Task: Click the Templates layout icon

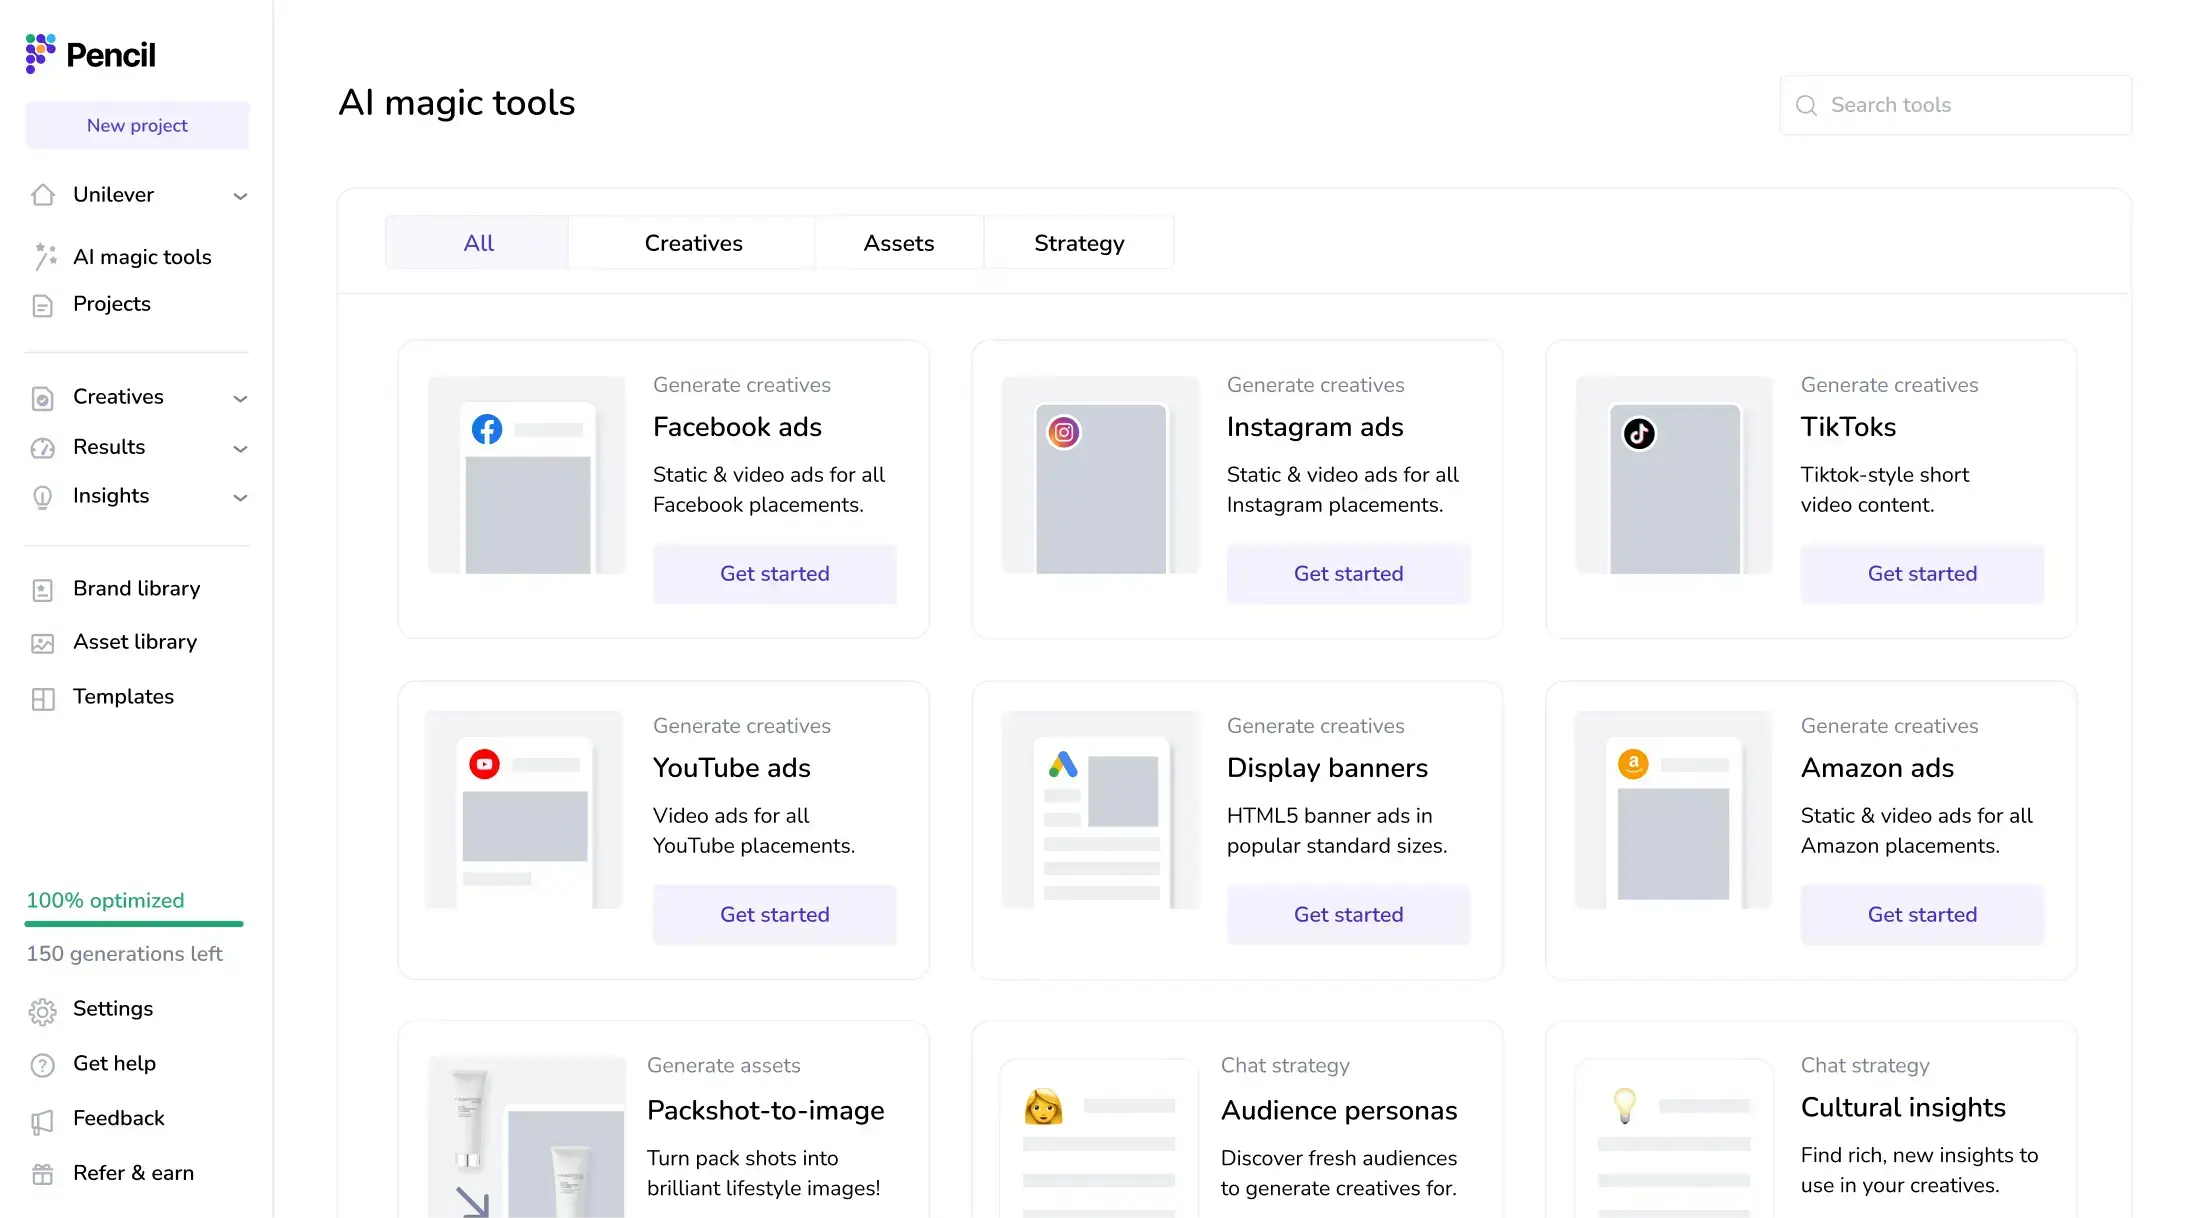Action: (x=43, y=698)
